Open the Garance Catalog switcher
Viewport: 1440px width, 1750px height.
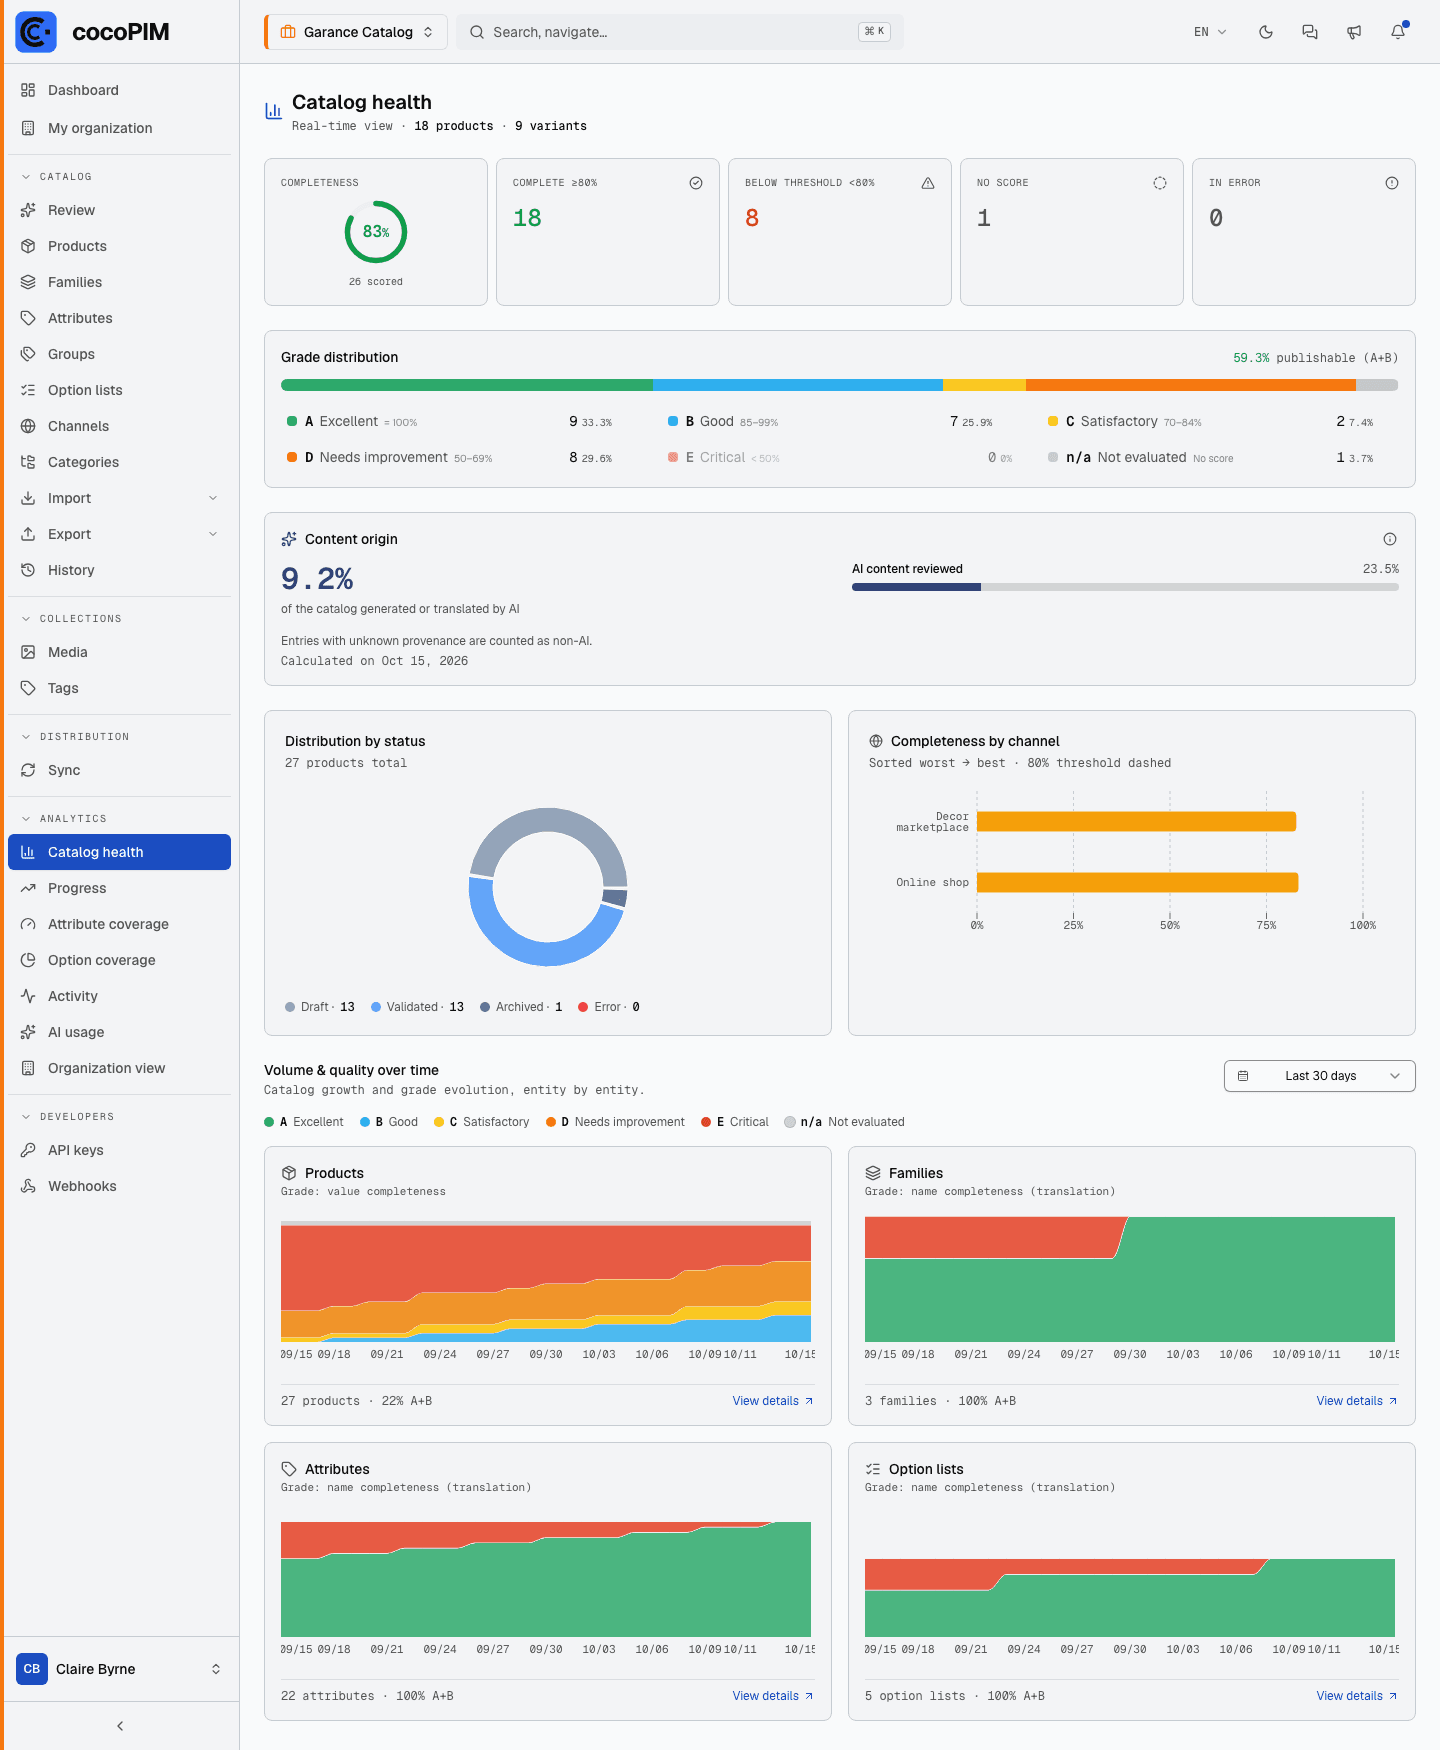[x=356, y=32]
